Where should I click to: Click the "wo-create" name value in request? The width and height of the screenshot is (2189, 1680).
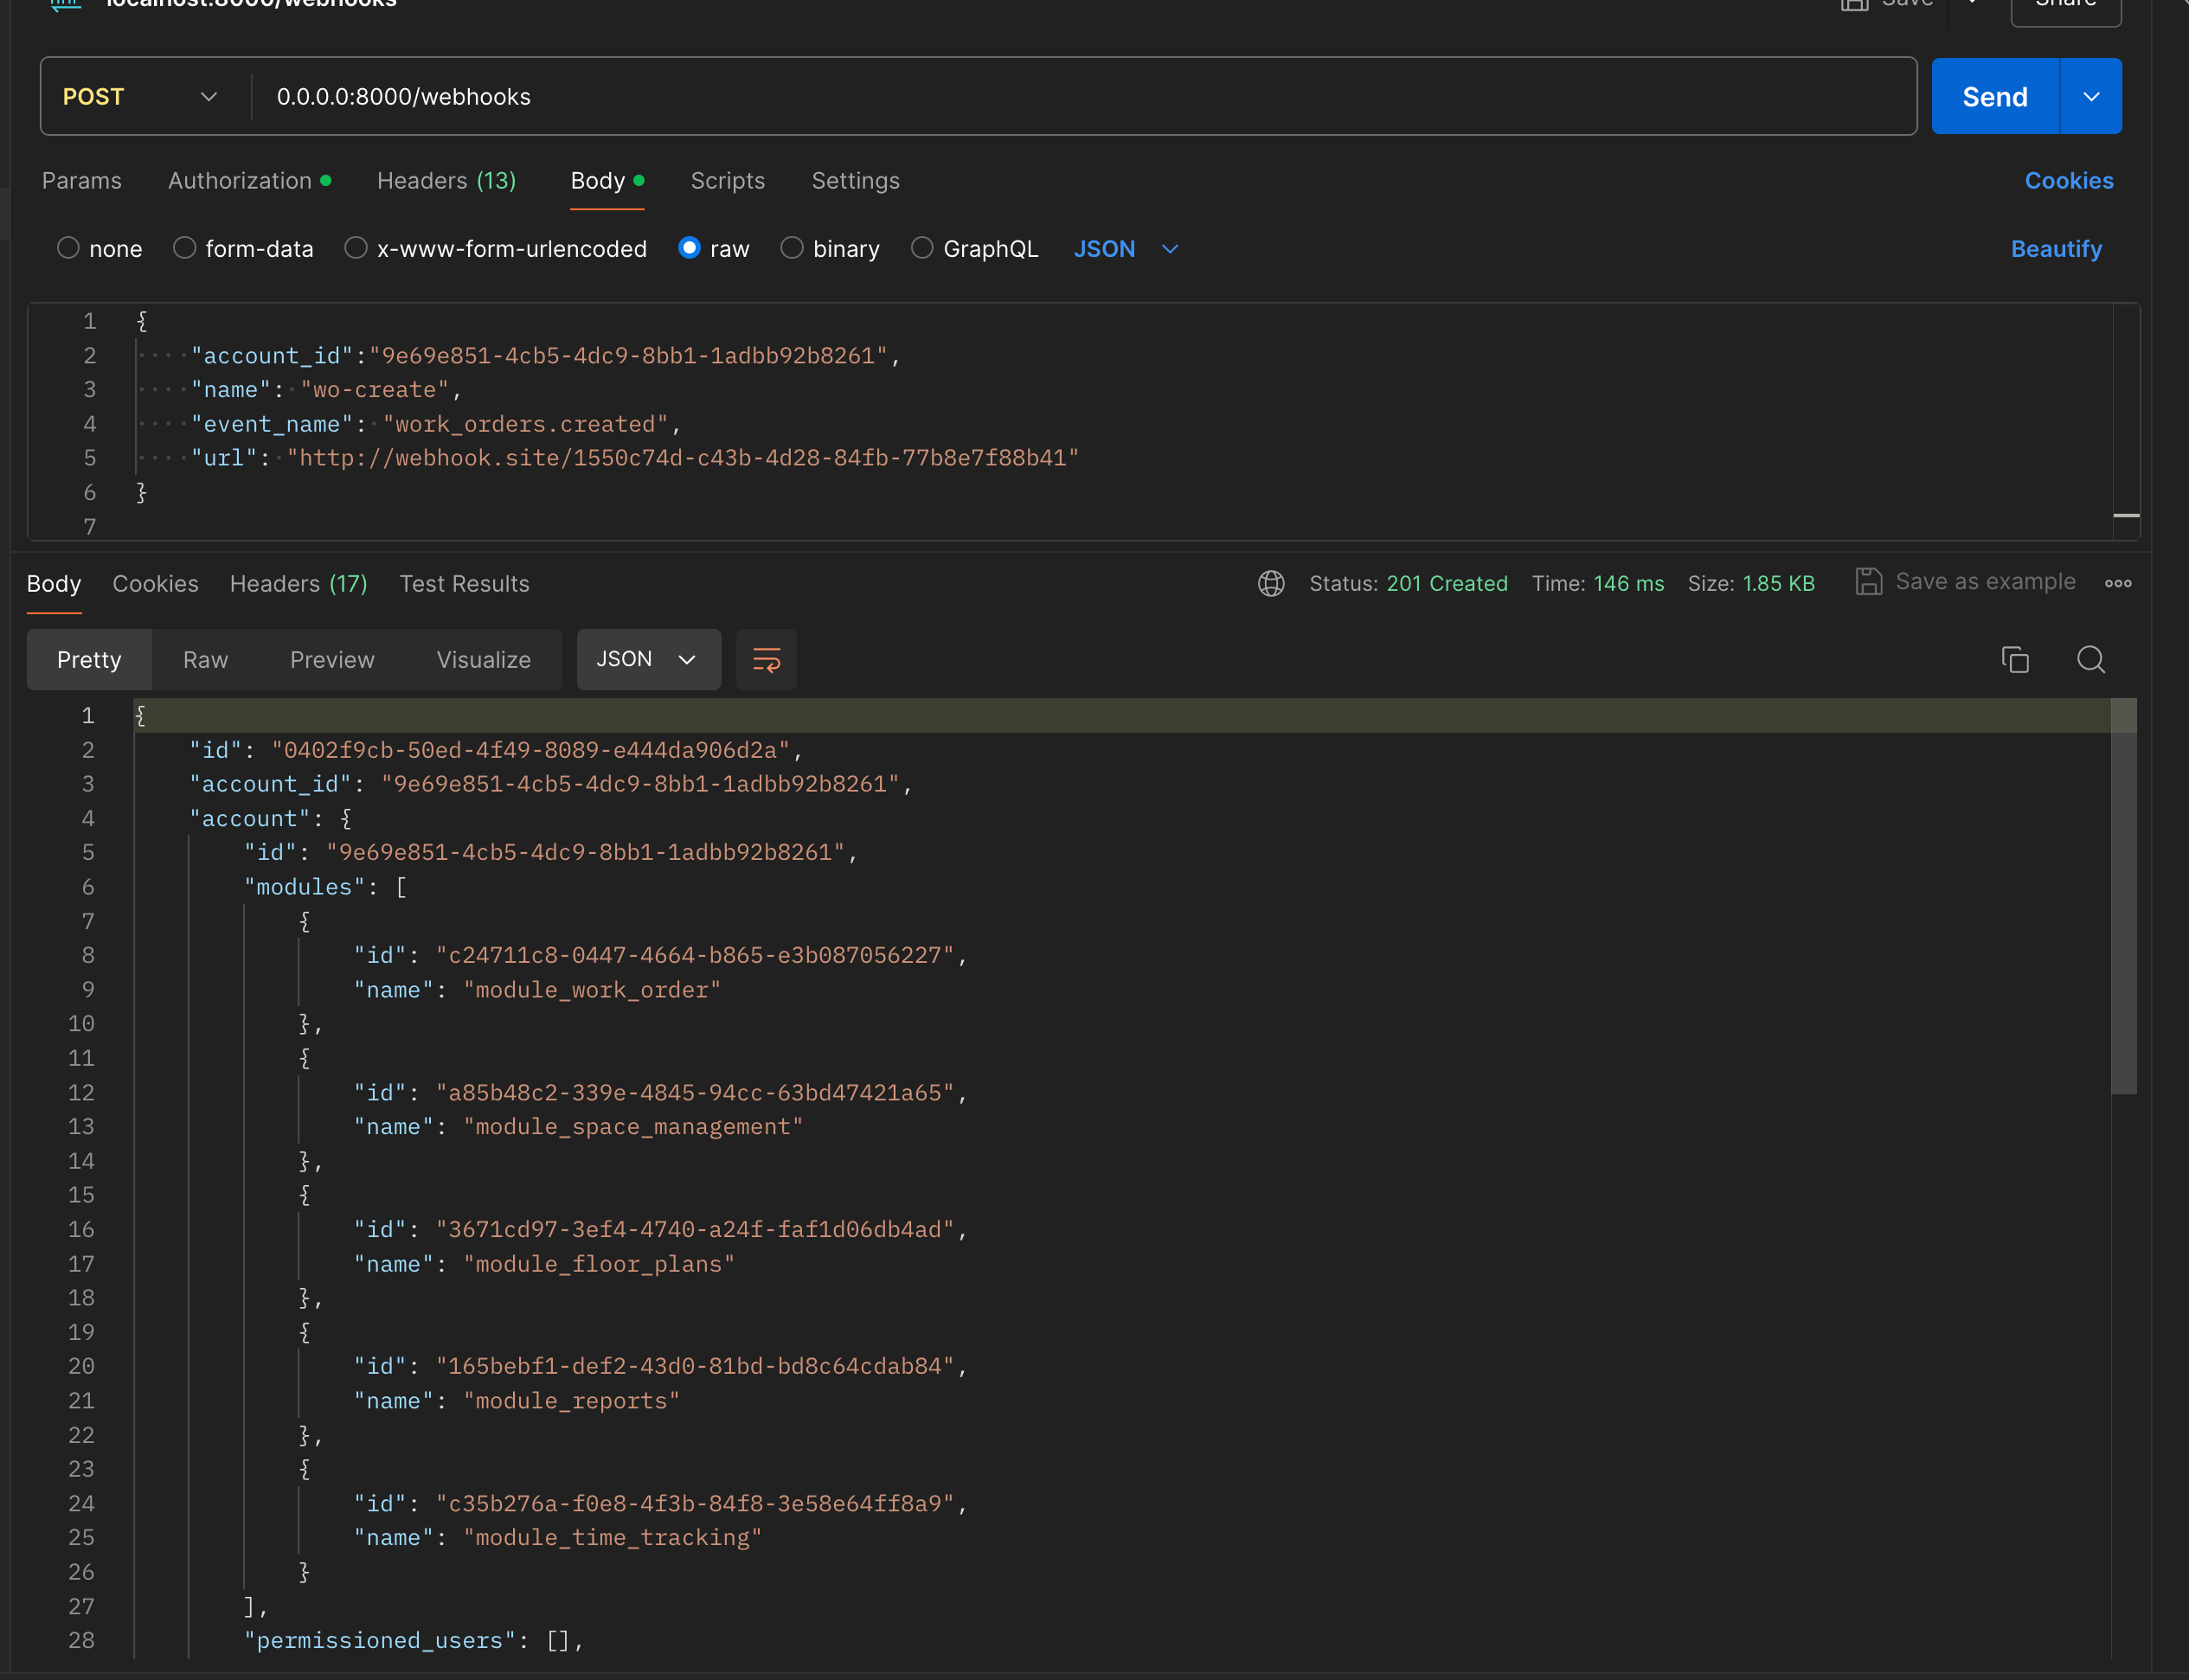374,390
